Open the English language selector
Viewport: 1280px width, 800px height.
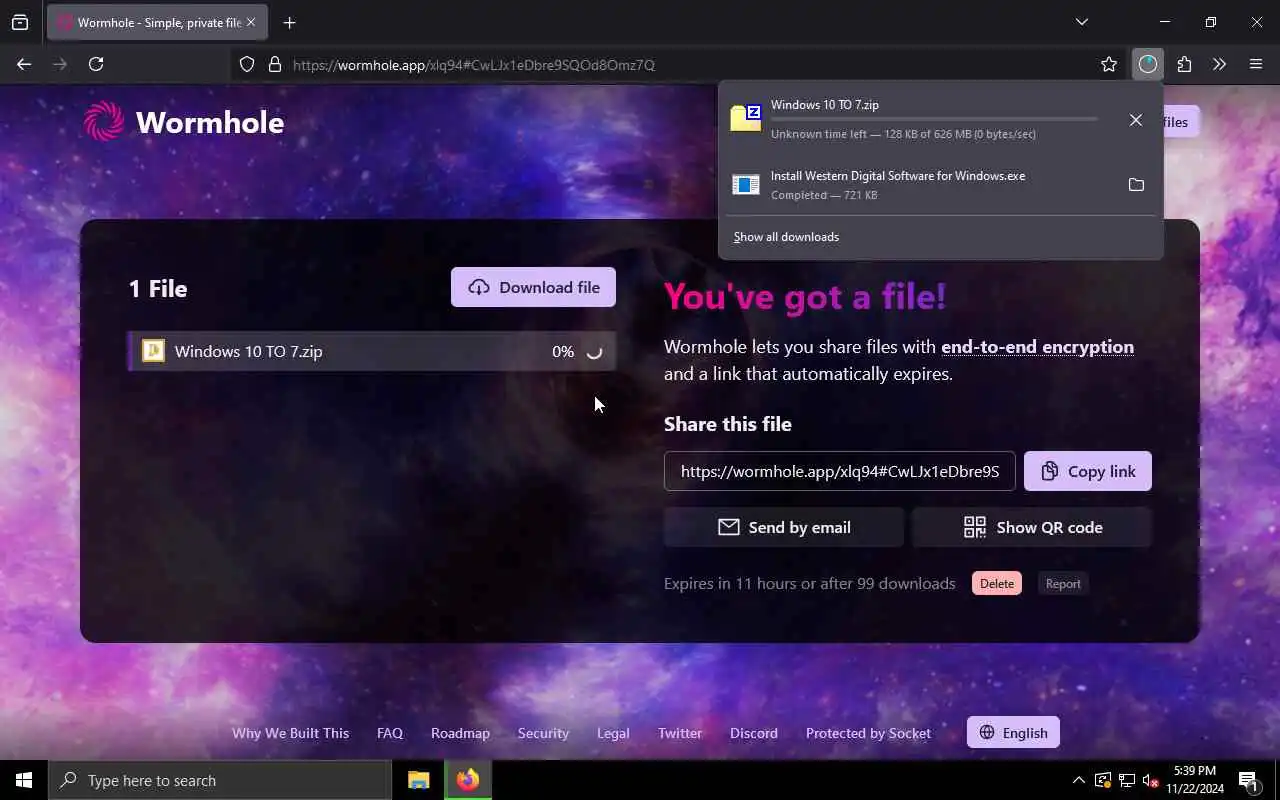click(1013, 732)
